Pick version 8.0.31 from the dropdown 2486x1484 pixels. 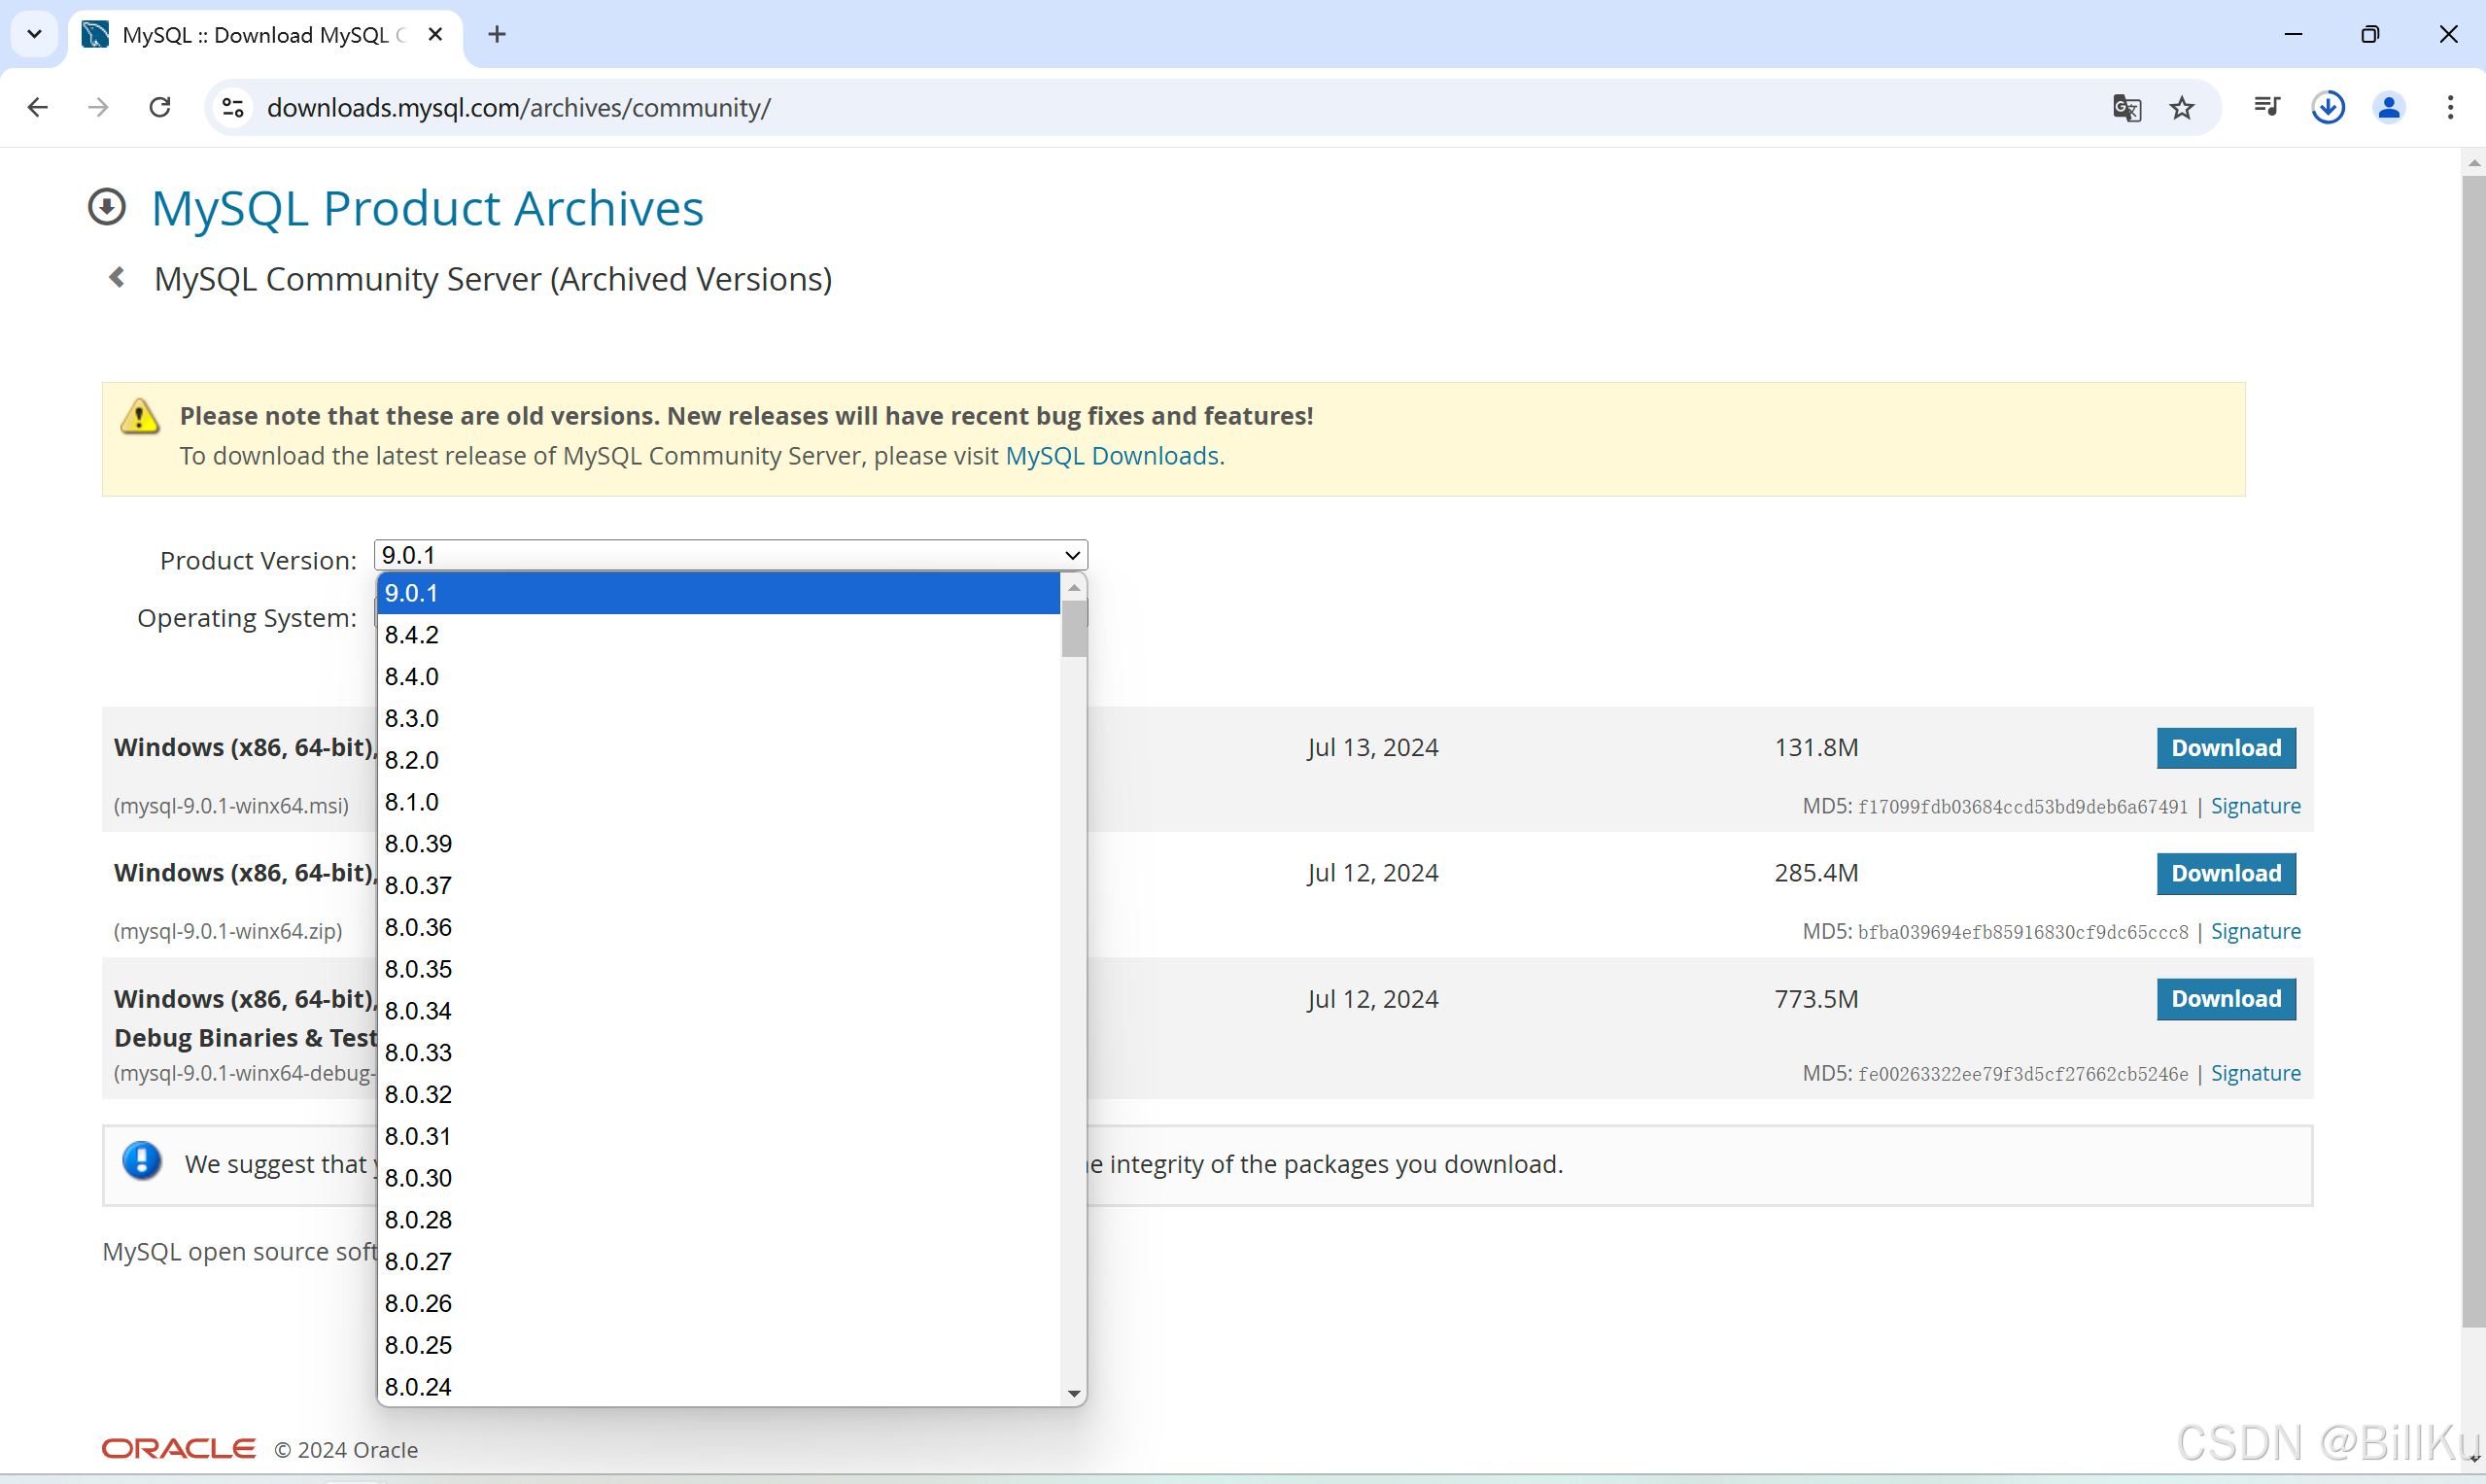pyautogui.click(x=718, y=1137)
